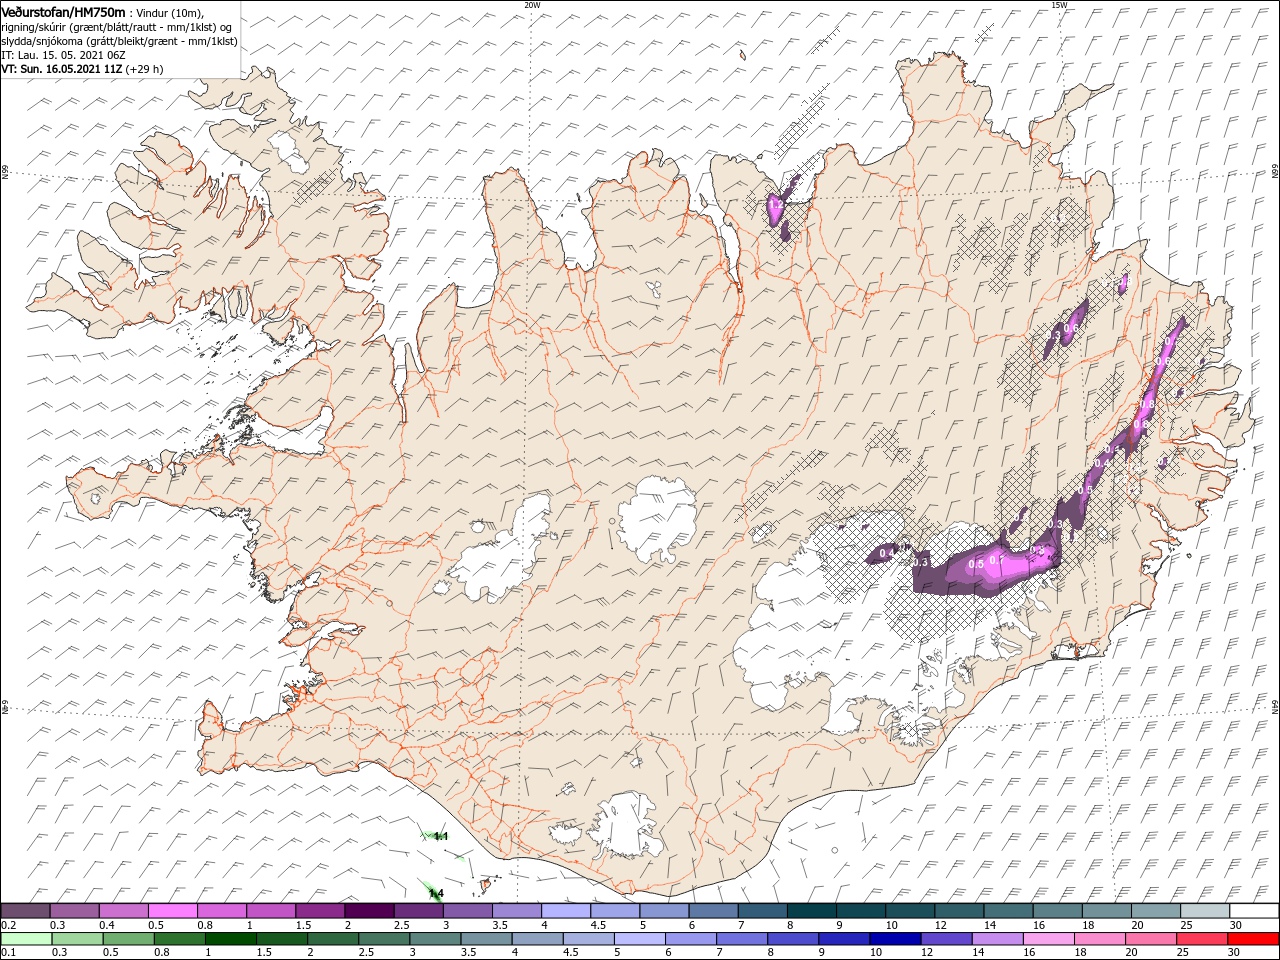The height and width of the screenshot is (960, 1280).
Task: Select the 'VT: Sun. 16.05.2021 11Z' valid time line
Action: pyautogui.click(x=62, y=69)
